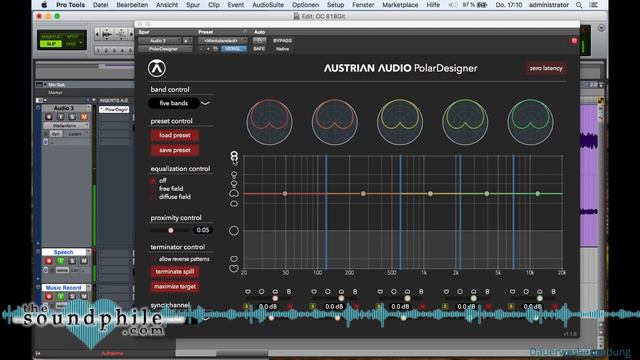The height and width of the screenshot is (360, 640).
Task: Select 'diffuse field' equalization option
Action: (153, 197)
